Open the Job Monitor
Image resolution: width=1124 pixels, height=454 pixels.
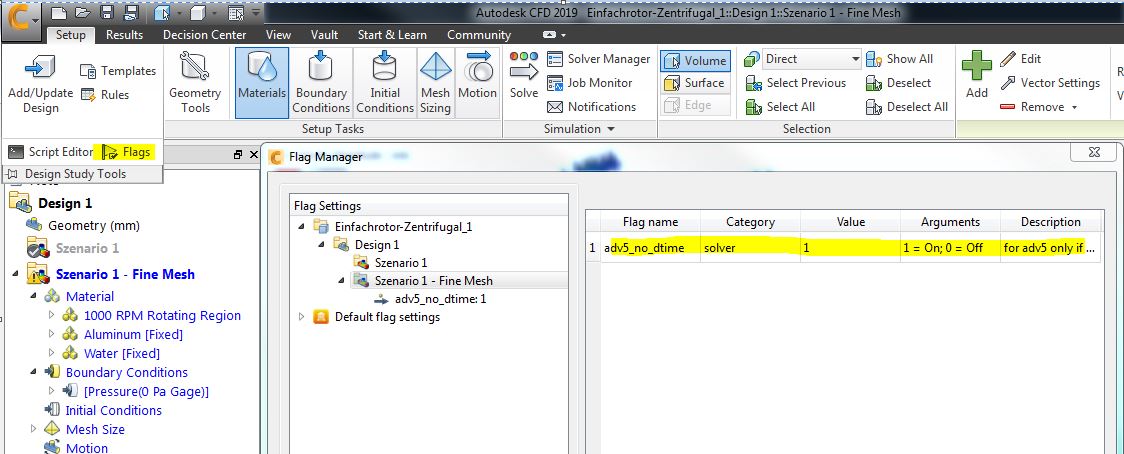click(589, 82)
